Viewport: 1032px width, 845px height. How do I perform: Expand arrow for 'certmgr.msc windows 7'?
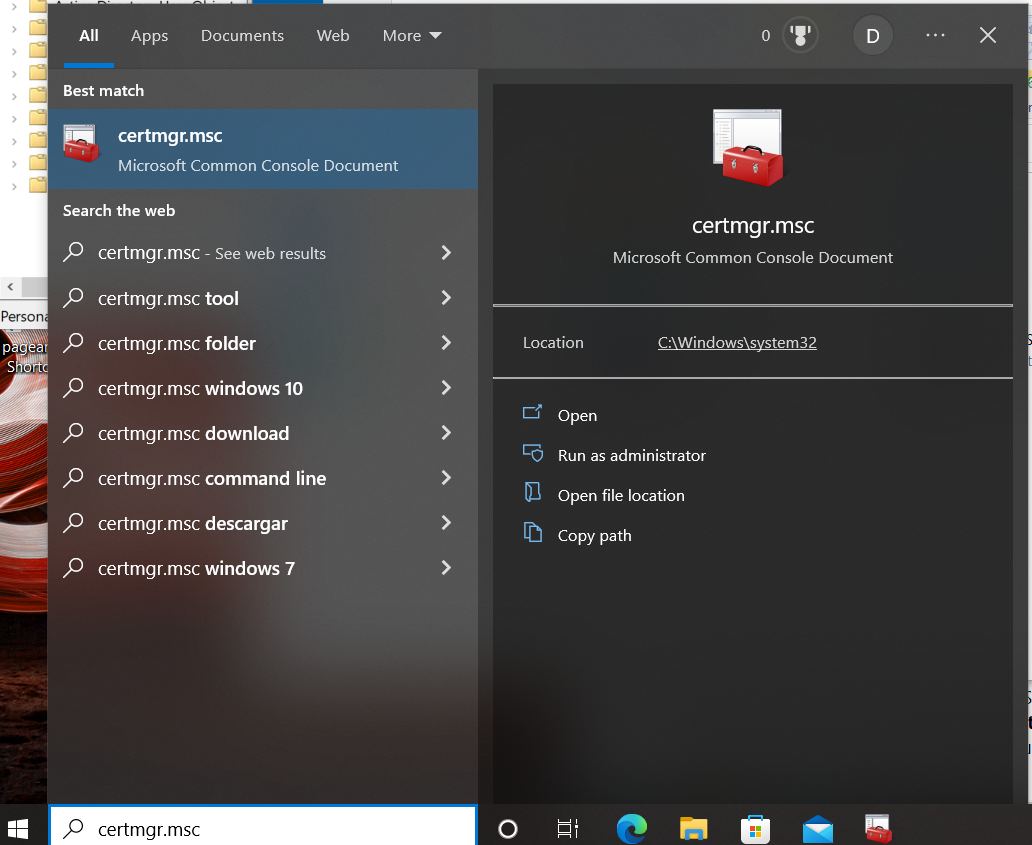pyautogui.click(x=446, y=567)
